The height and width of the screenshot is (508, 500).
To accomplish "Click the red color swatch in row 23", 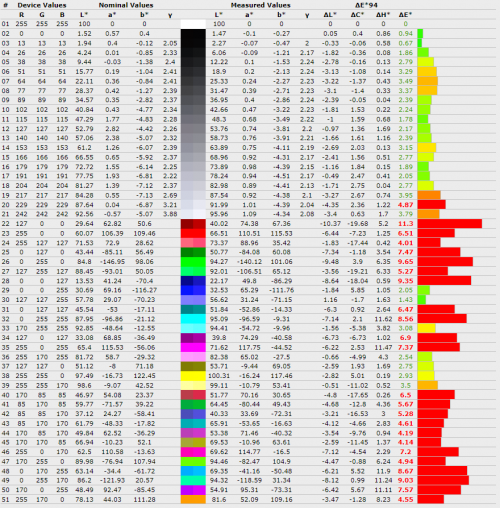I will [193, 233].
